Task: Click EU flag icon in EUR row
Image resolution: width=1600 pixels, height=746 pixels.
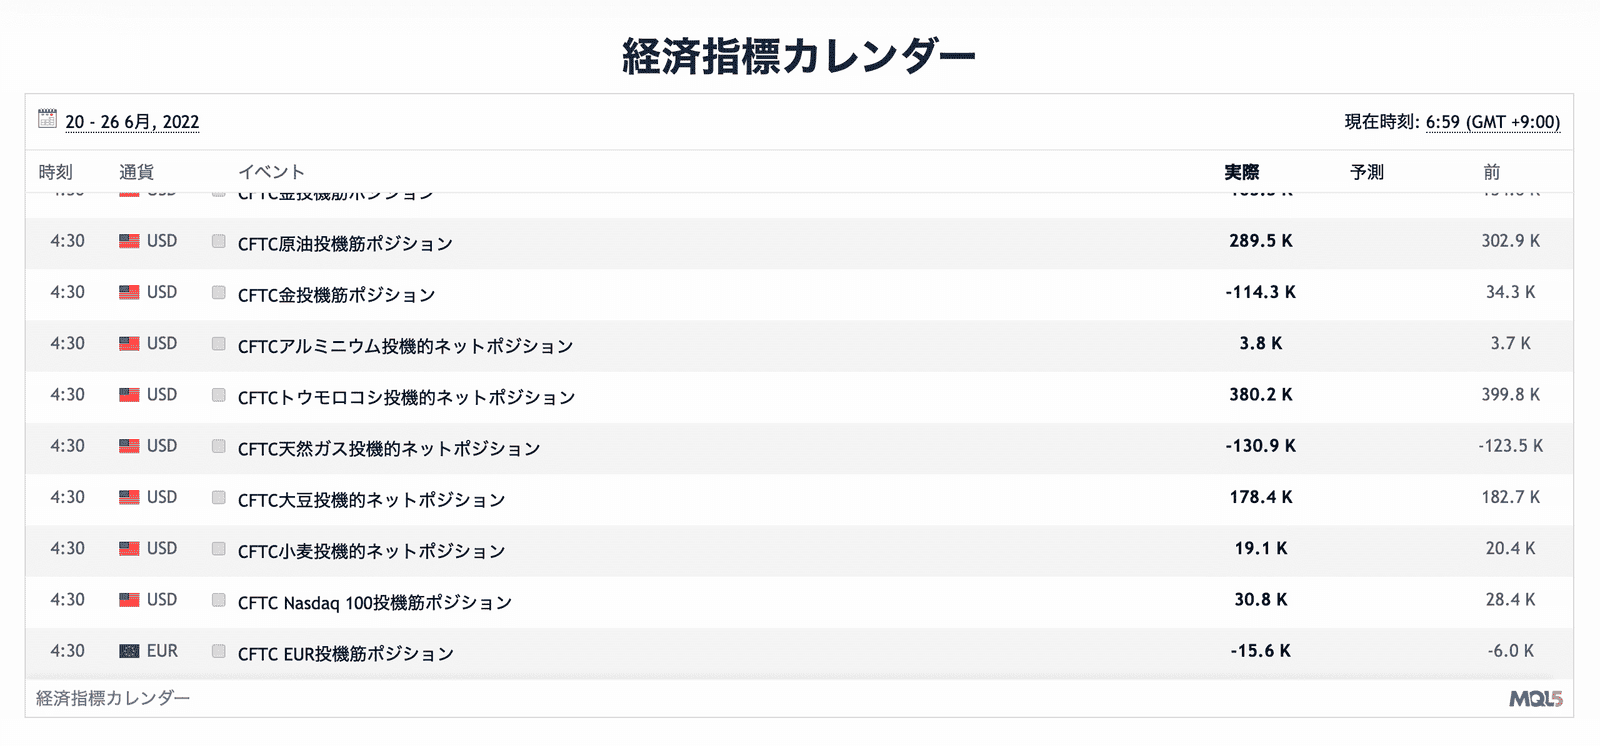Action: [129, 651]
